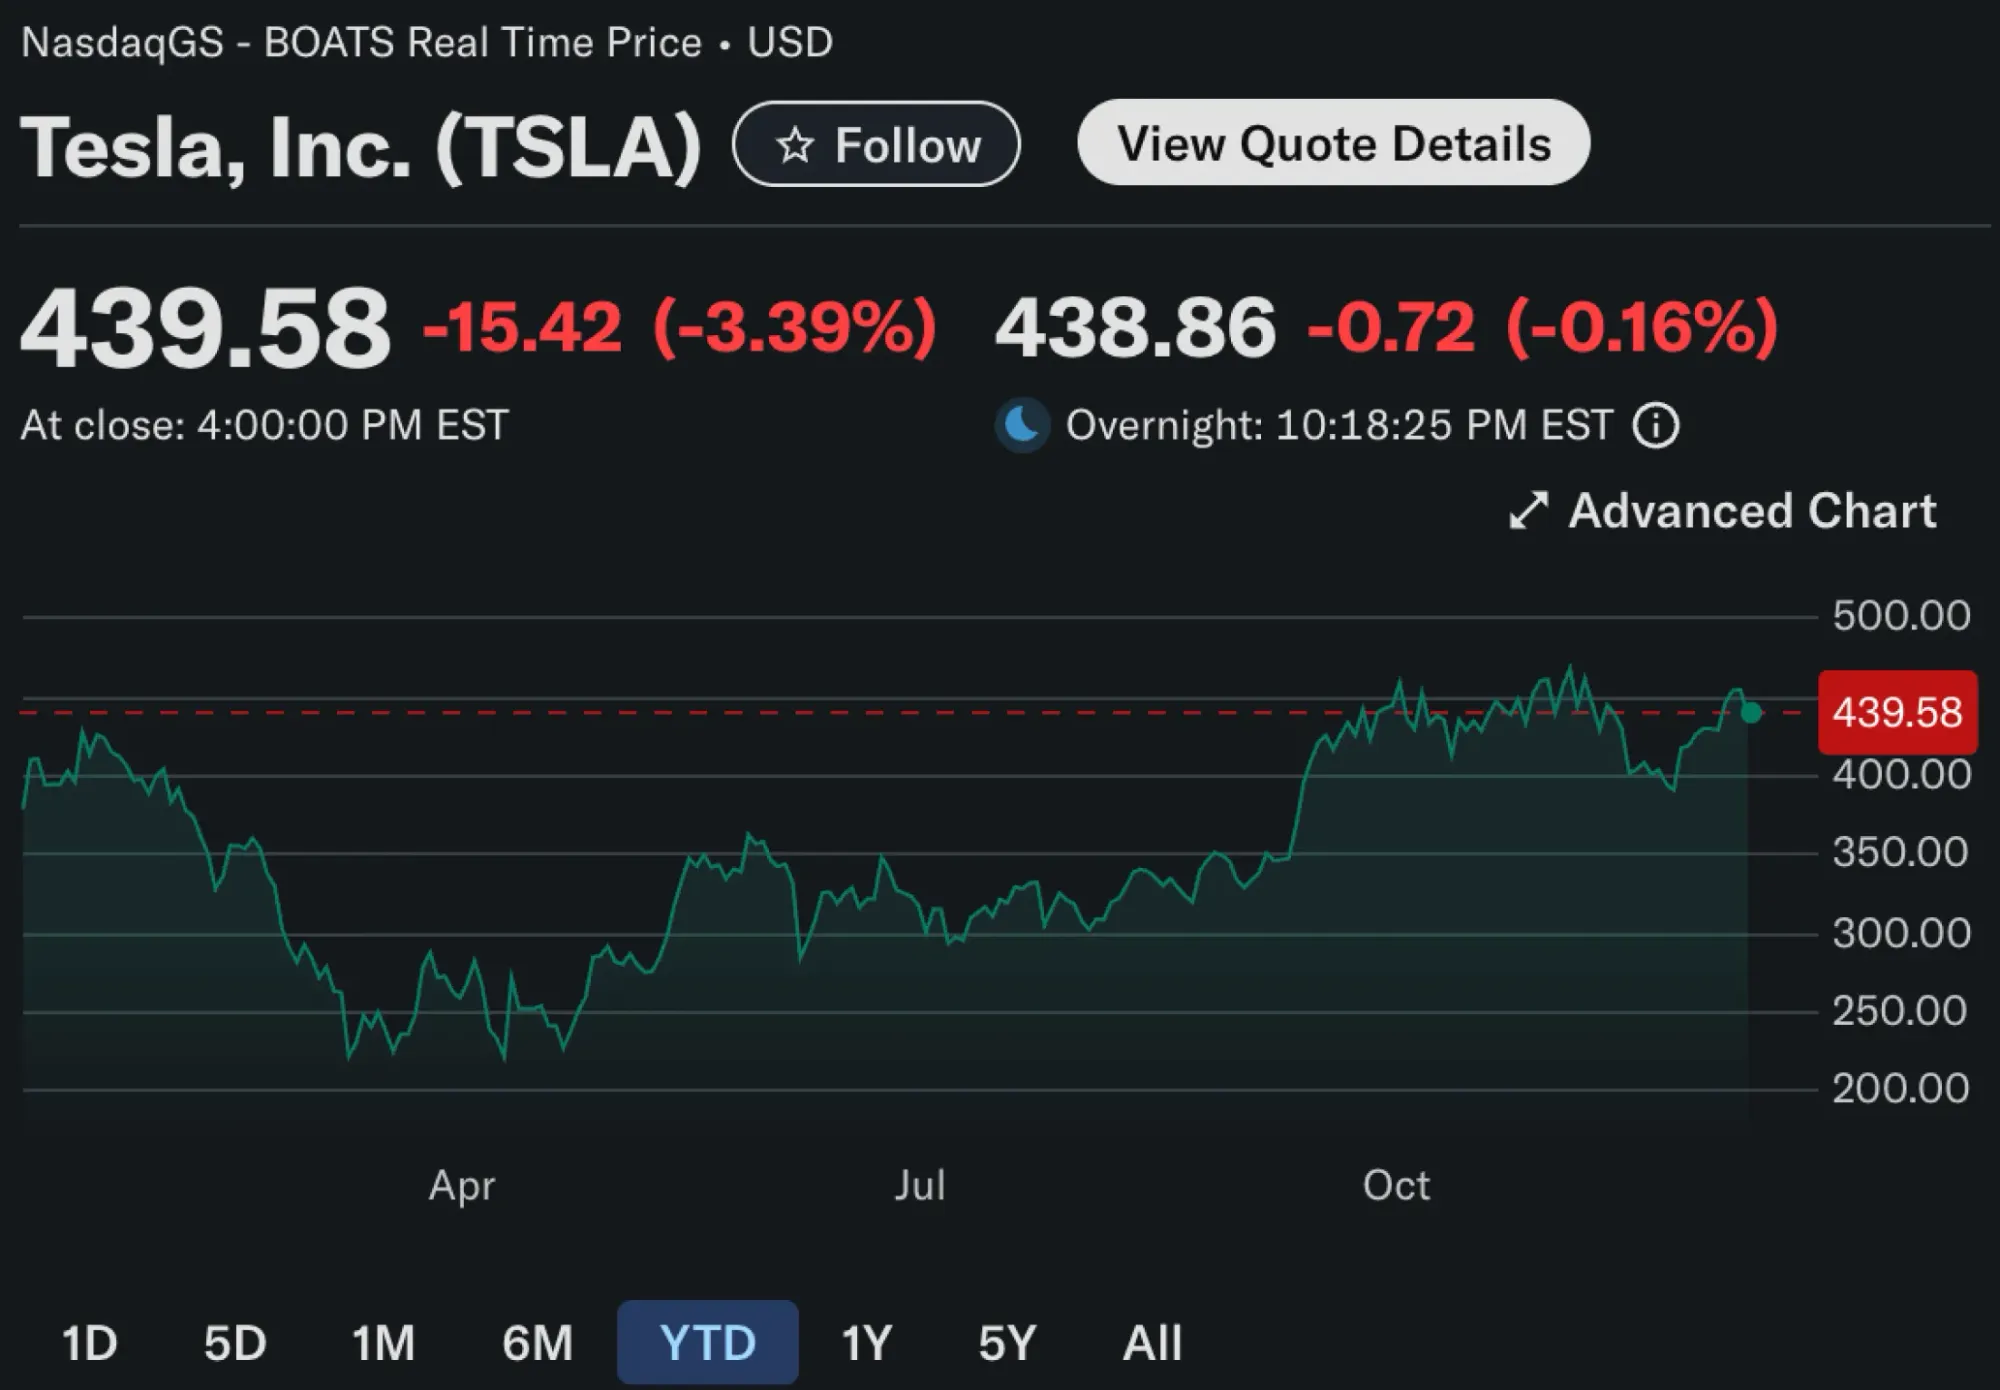Image resolution: width=2000 pixels, height=1390 pixels.
Task: Click the red 439.58 price label on axis
Action: point(1897,713)
